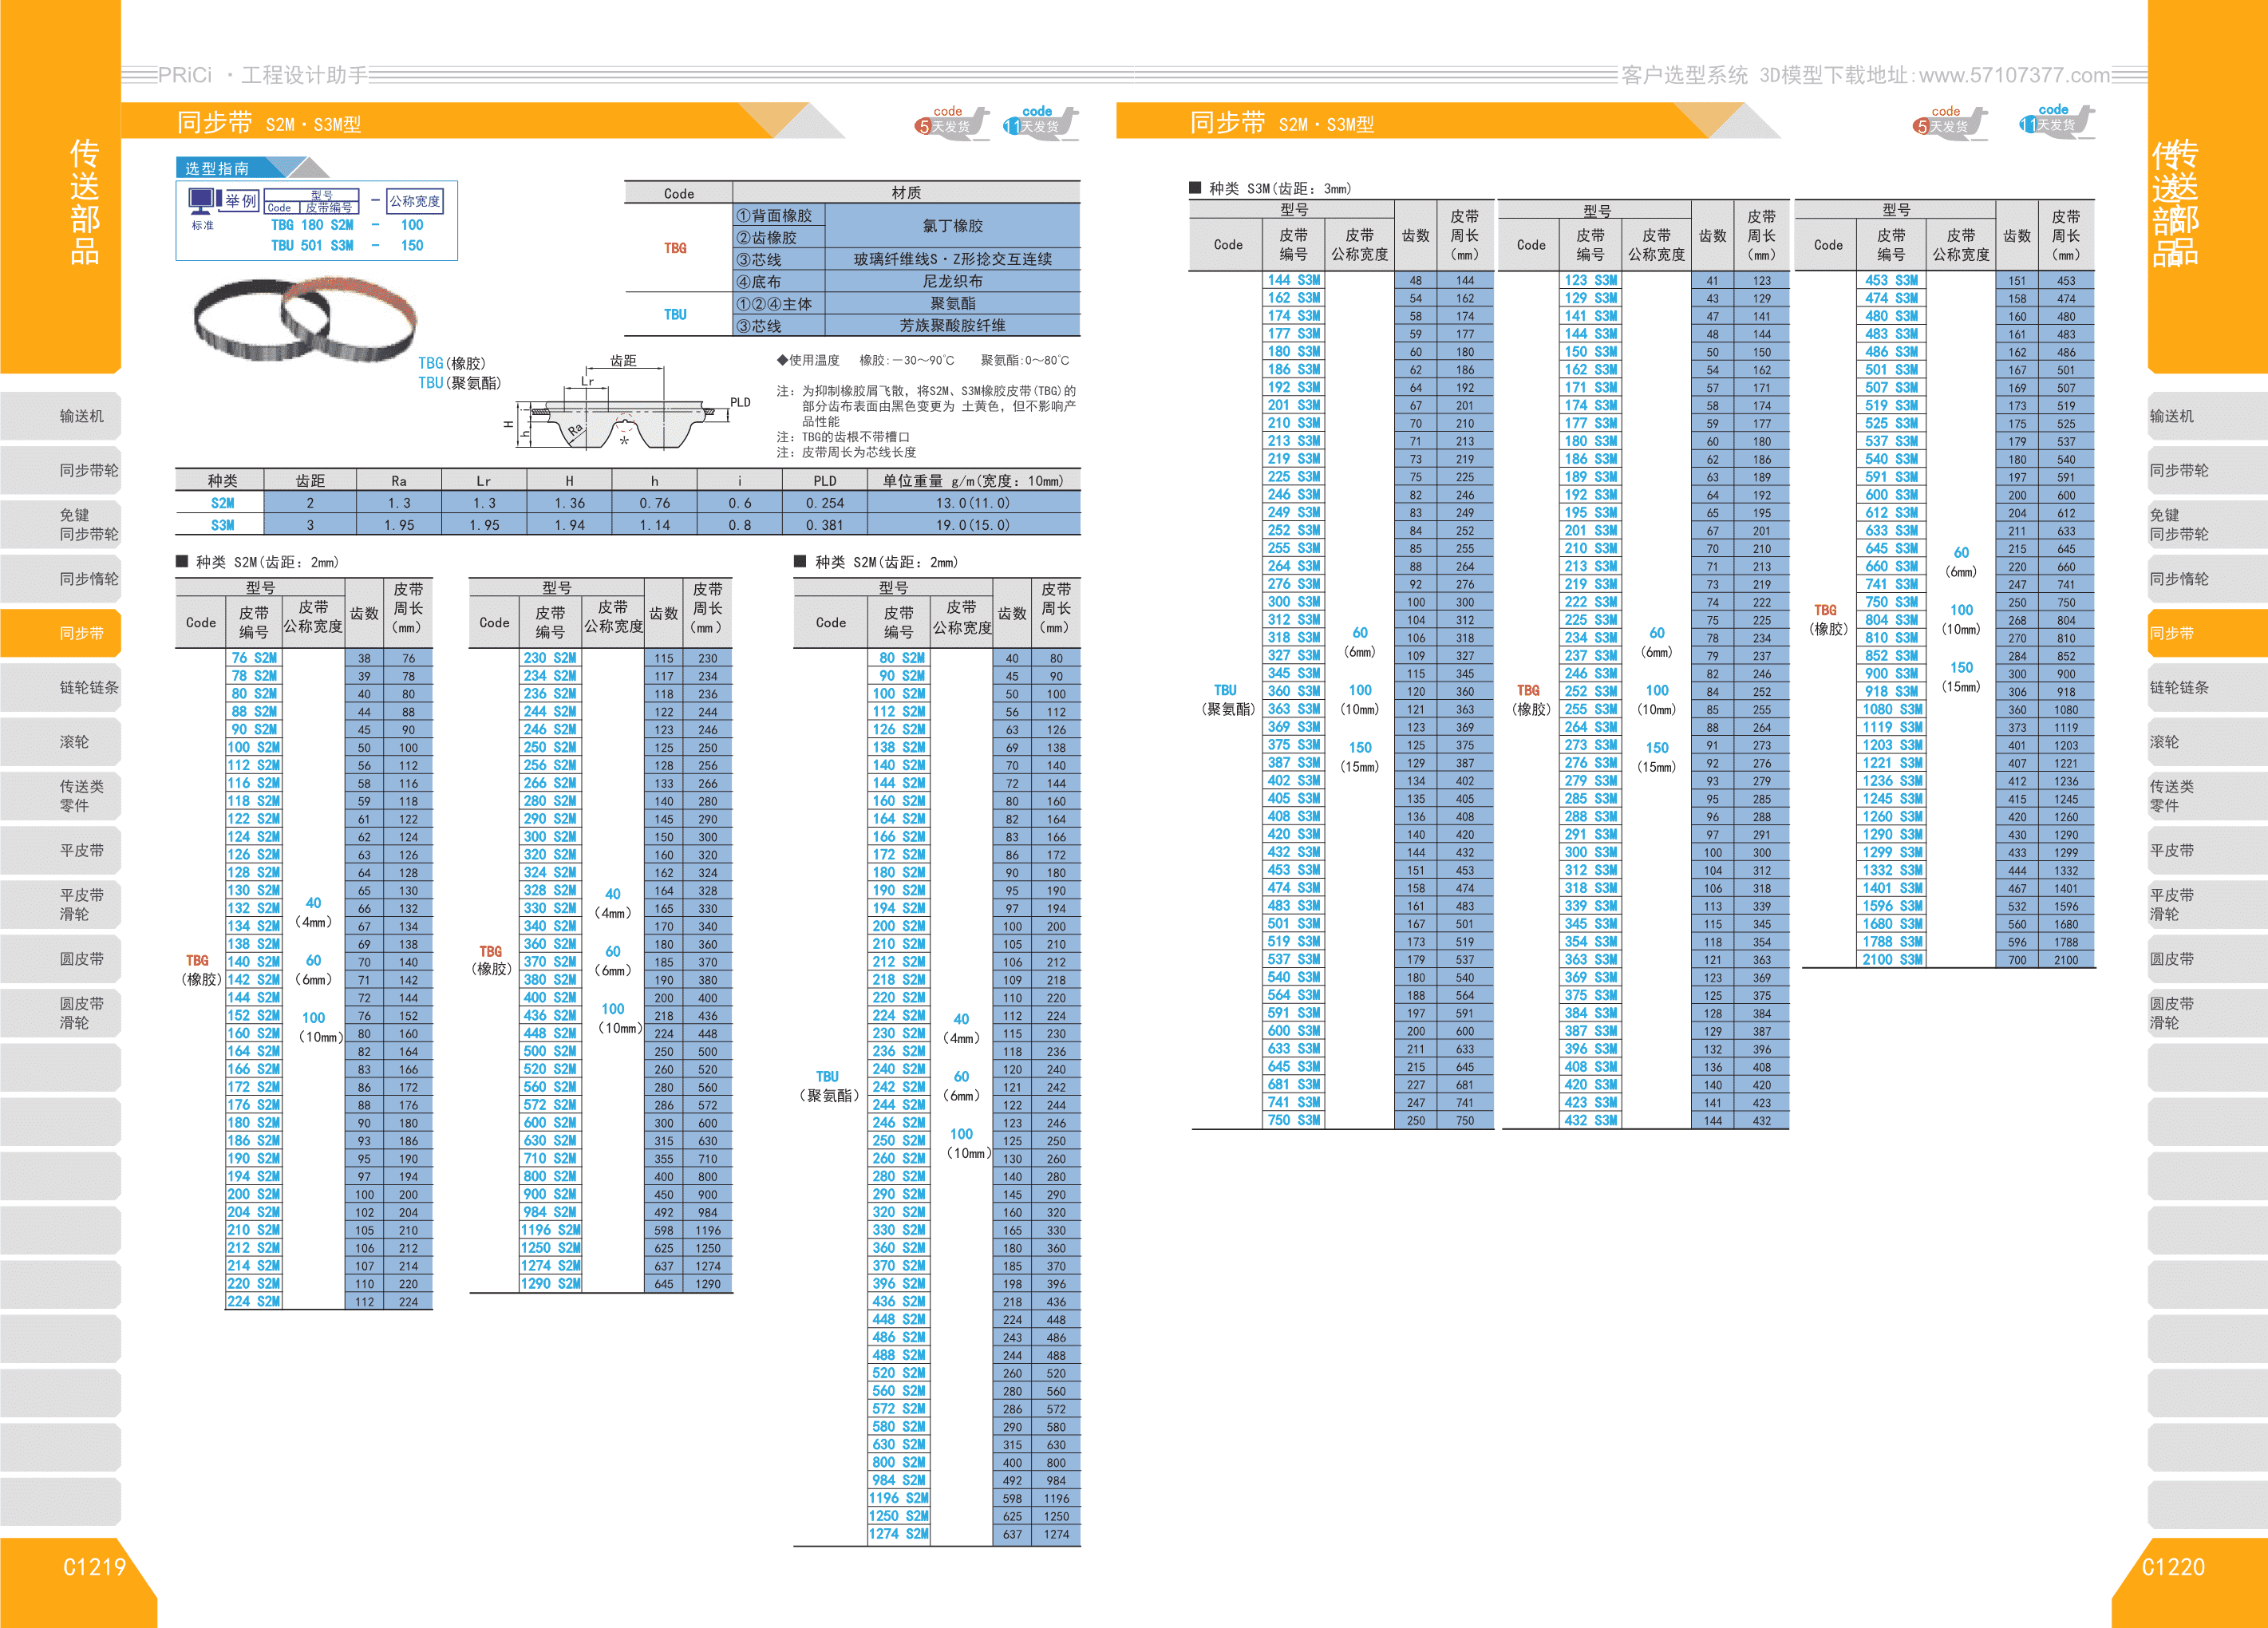Click belt number 1080 S3M
Screen dimensions: 2268x1628
tap(1892, 709)
